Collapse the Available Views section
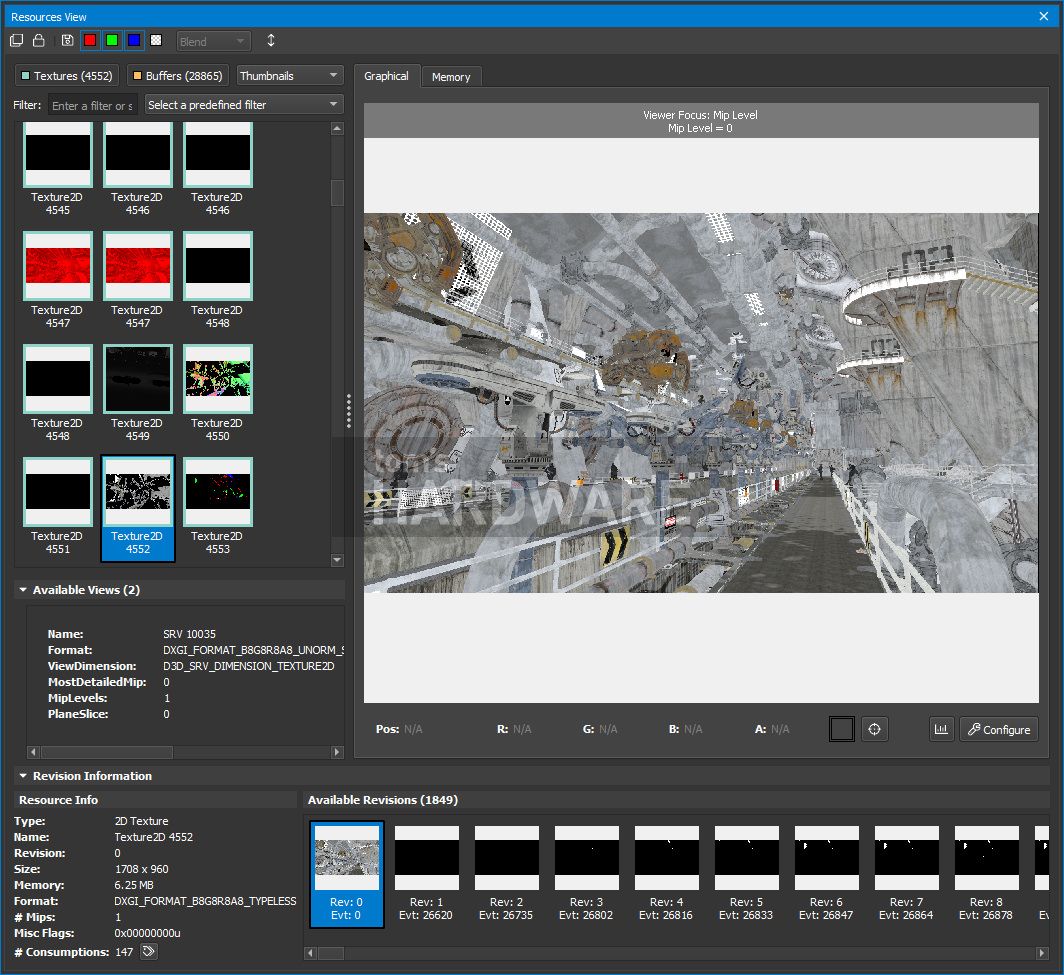Viewport: 1064px width, 975px height. coord(22,590)
